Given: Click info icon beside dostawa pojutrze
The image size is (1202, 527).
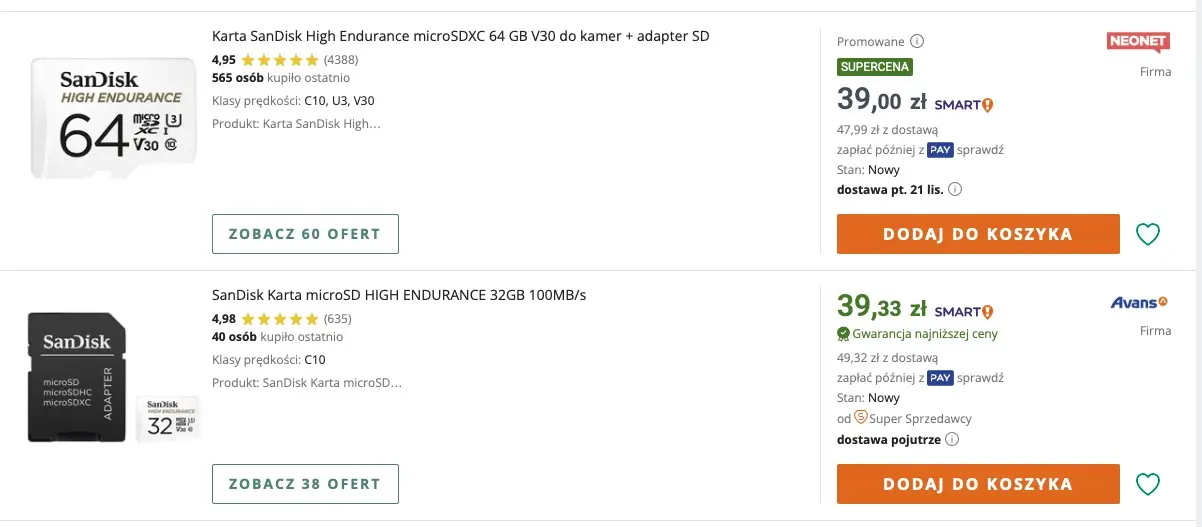Looking at the screenshot, I should click(952, 438).
